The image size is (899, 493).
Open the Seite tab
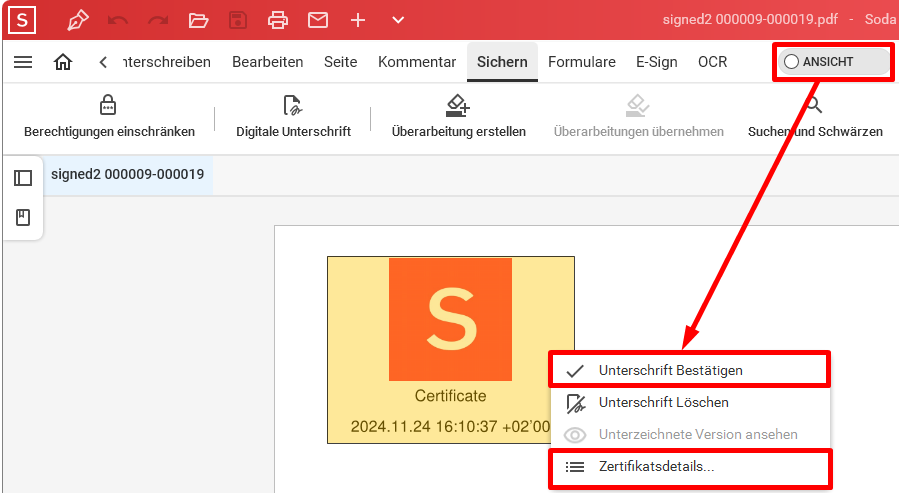[x=341, y=62]
